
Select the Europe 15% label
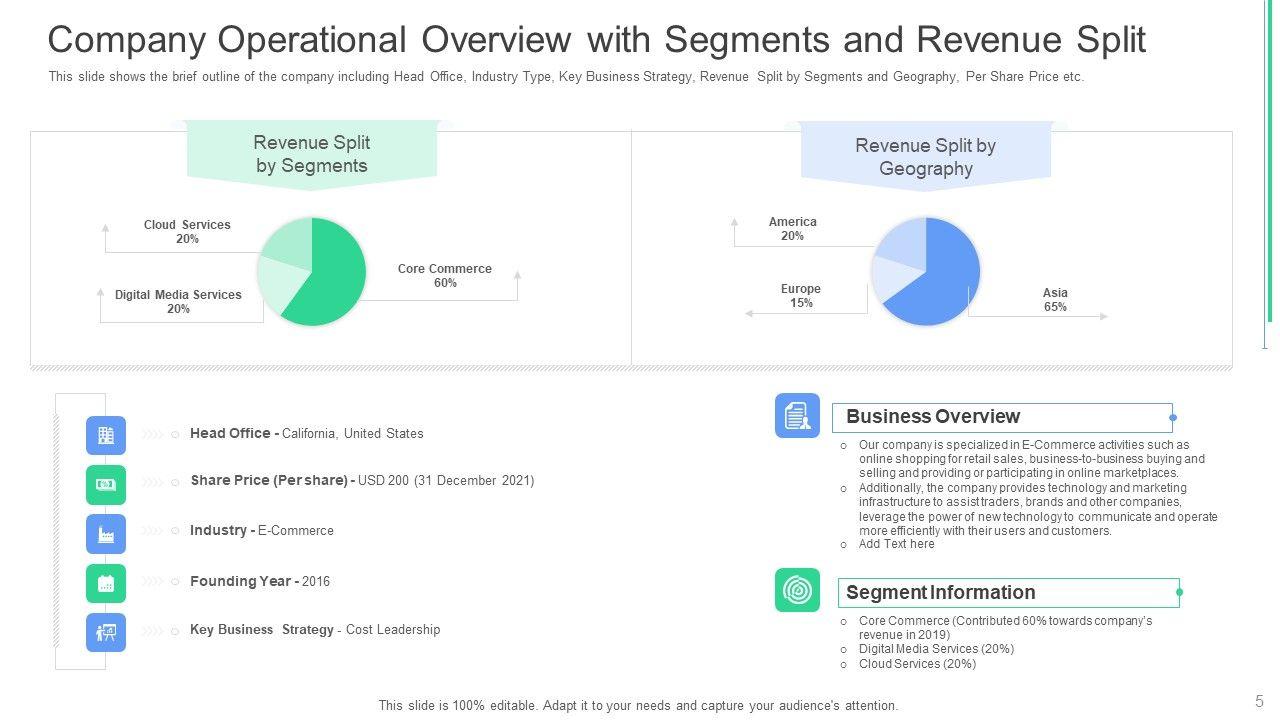tap(800, 296)
